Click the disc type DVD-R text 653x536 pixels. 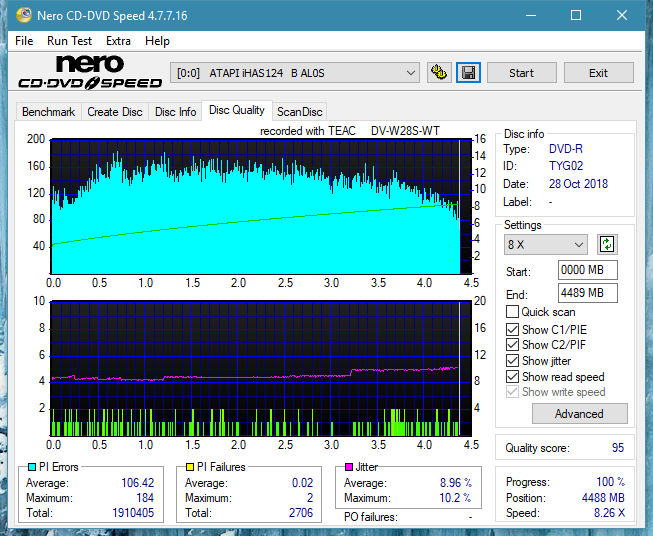click(566, 149)
